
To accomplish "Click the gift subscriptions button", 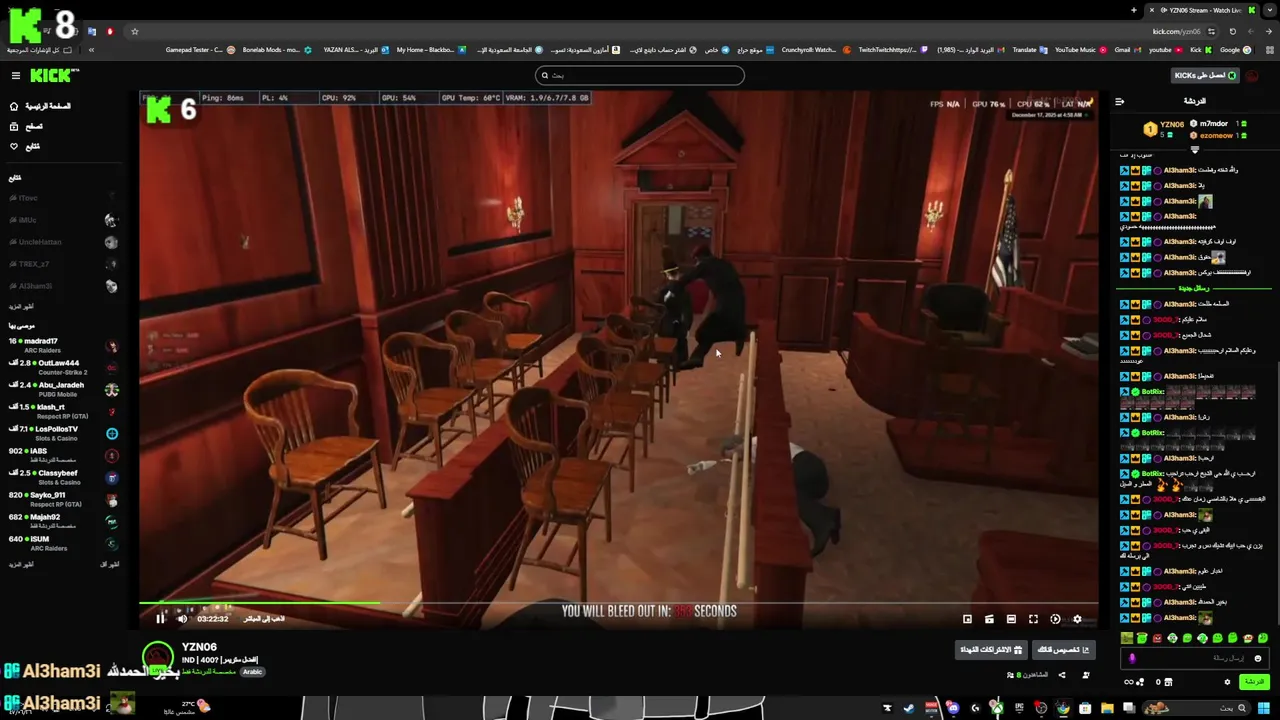I will (x=992, y=650).
